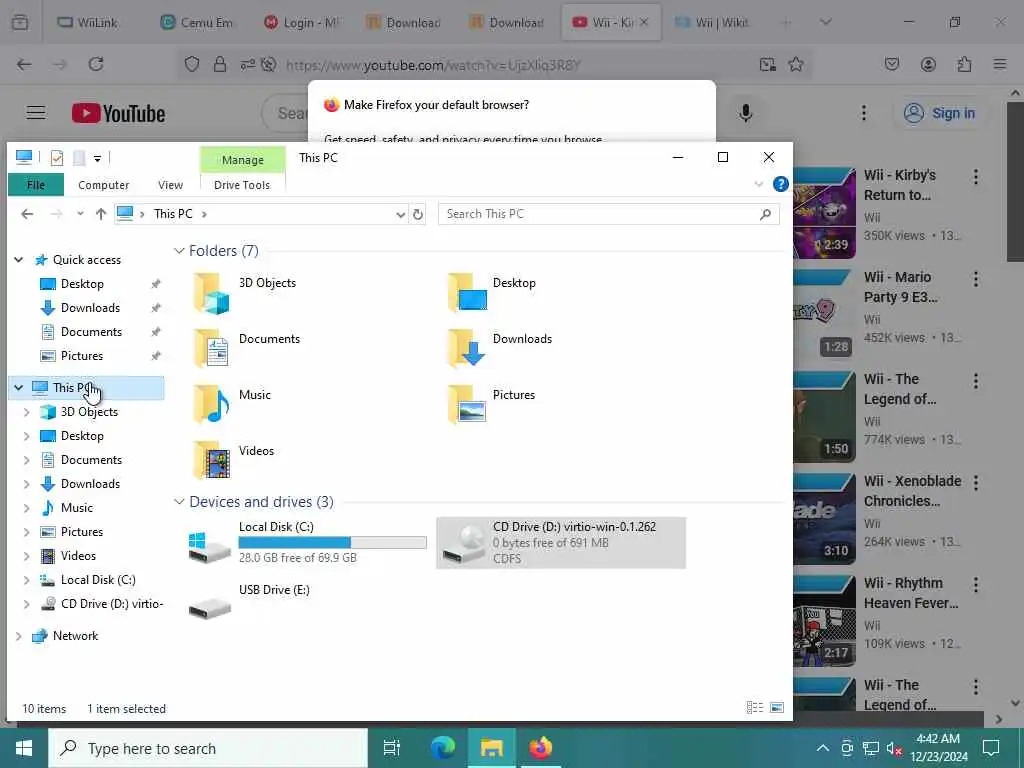This screenshot has height=768, width=1024.
Task: Open Task View on the taskbar
Action: tap(392, 748)
